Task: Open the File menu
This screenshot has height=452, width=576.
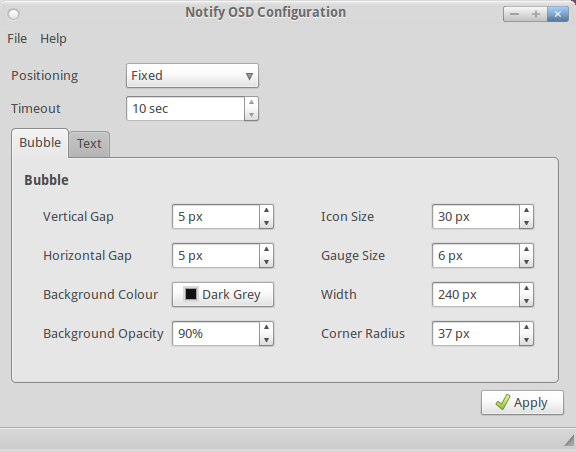Action: pos(17,39)
